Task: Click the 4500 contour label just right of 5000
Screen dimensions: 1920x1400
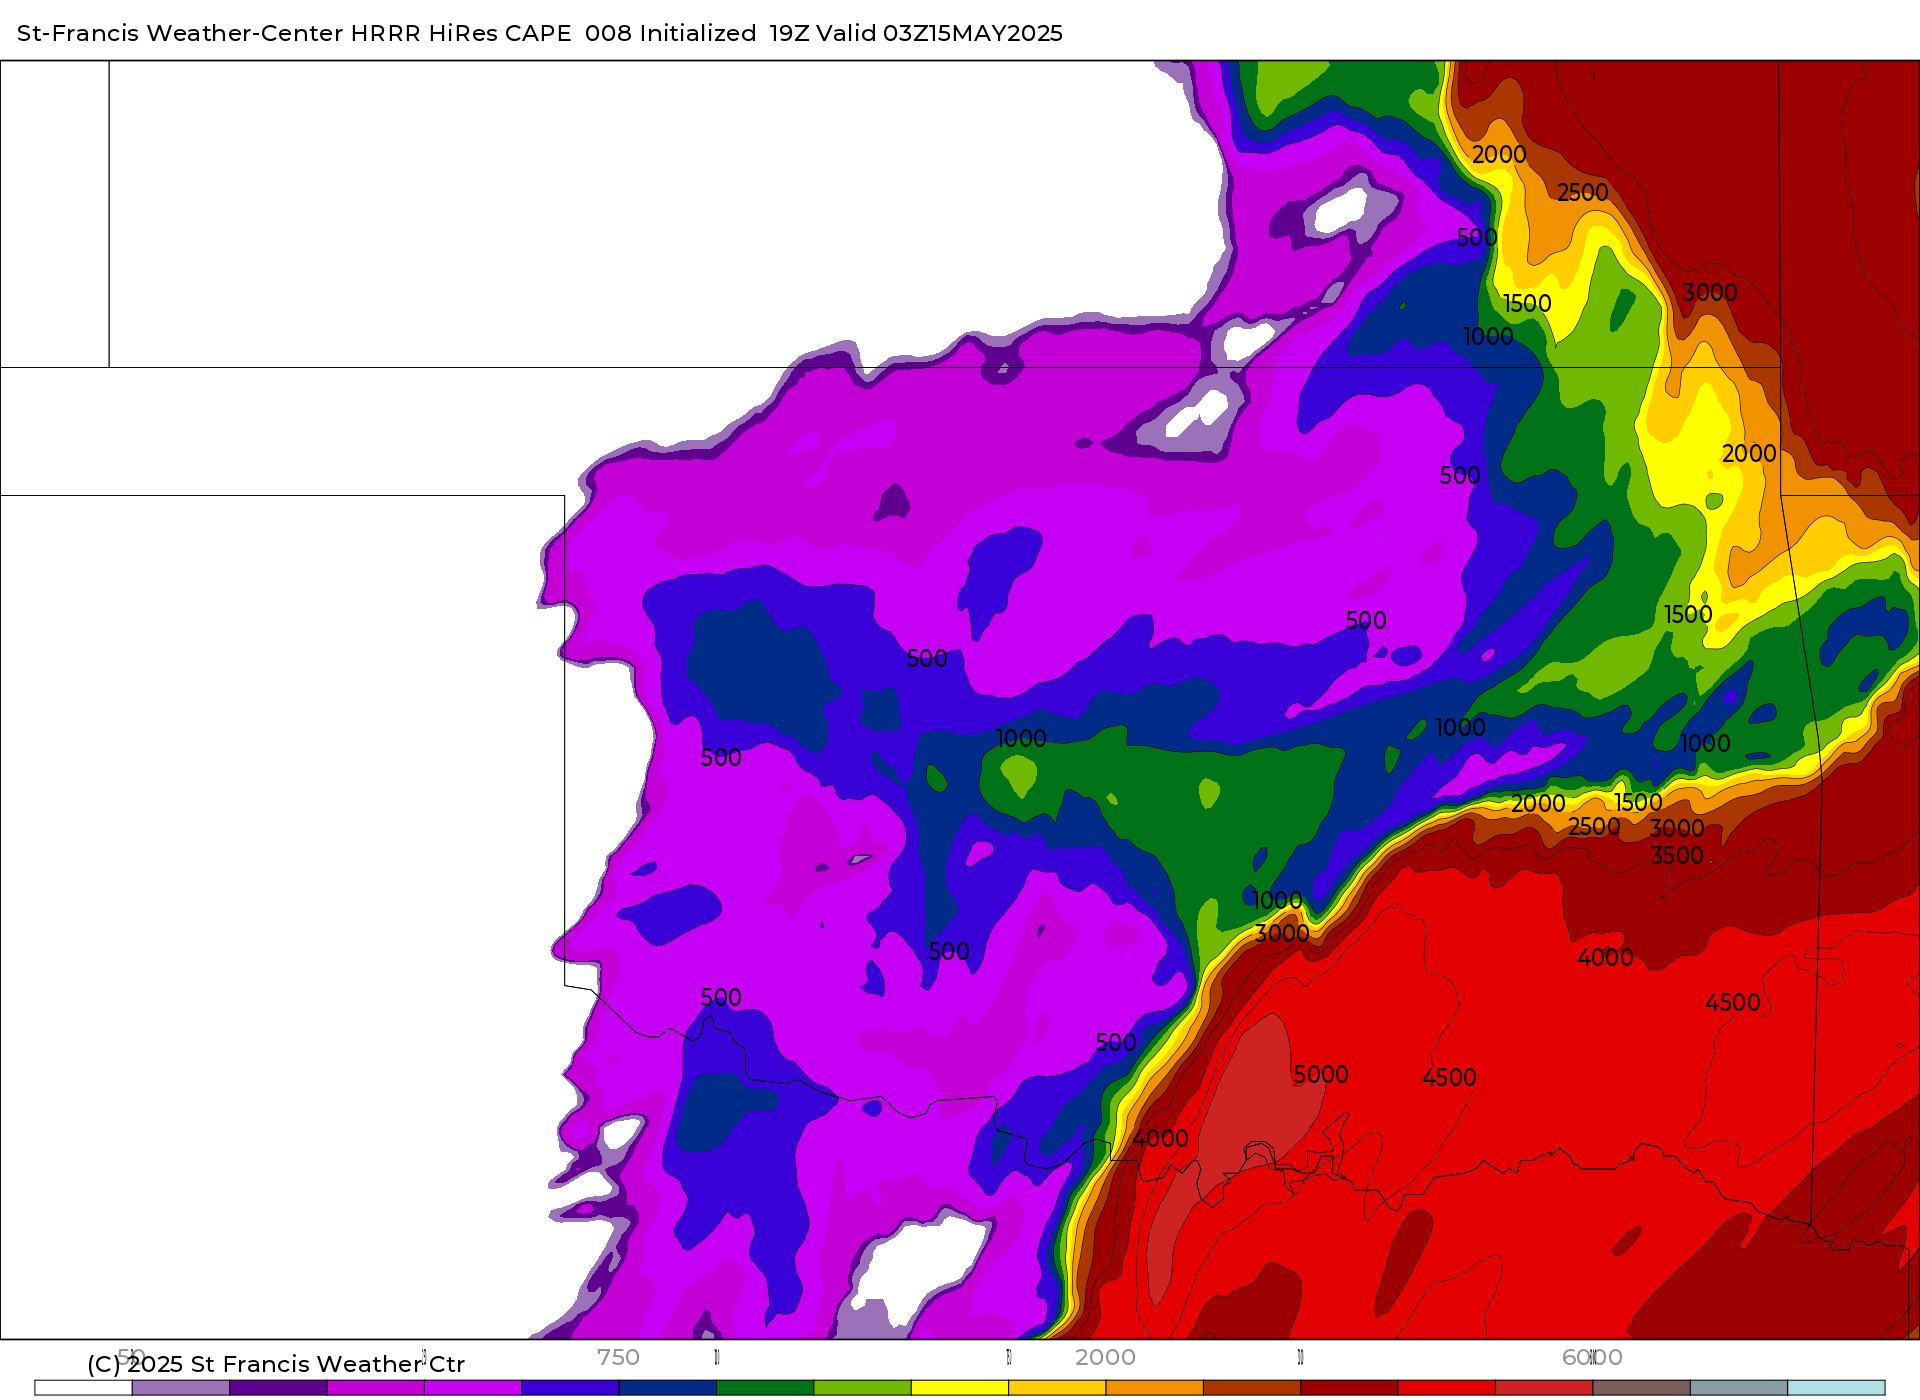Action: pos(1449,1078)
